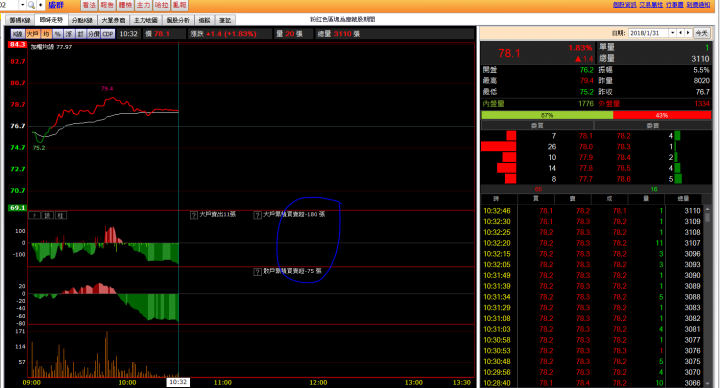Click the 75.2 low label on chart
The height and width of the screenshot is (388, 720).
(x=39, y=148)
